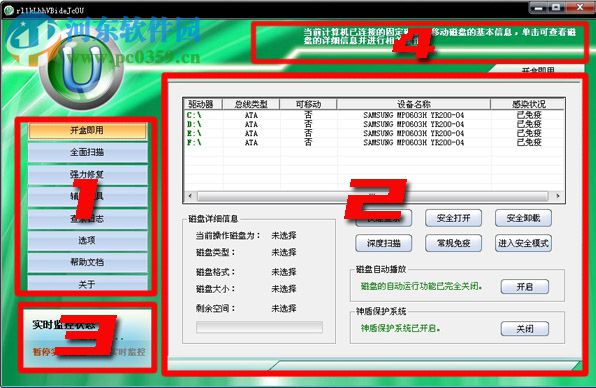Viewport: 596px width, 388px height.
Task: Sort by the 驱动器 column header
Action: pos(203,104)
